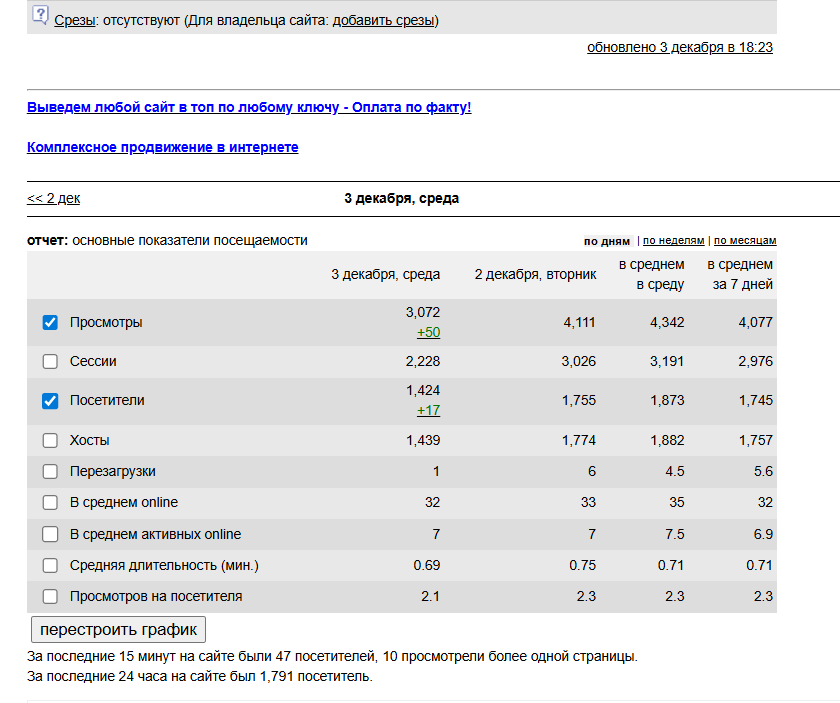Open the обновлено 3 декабря timestamp link
This screenshot has width=840, height=703.
[x=680, y=47]
